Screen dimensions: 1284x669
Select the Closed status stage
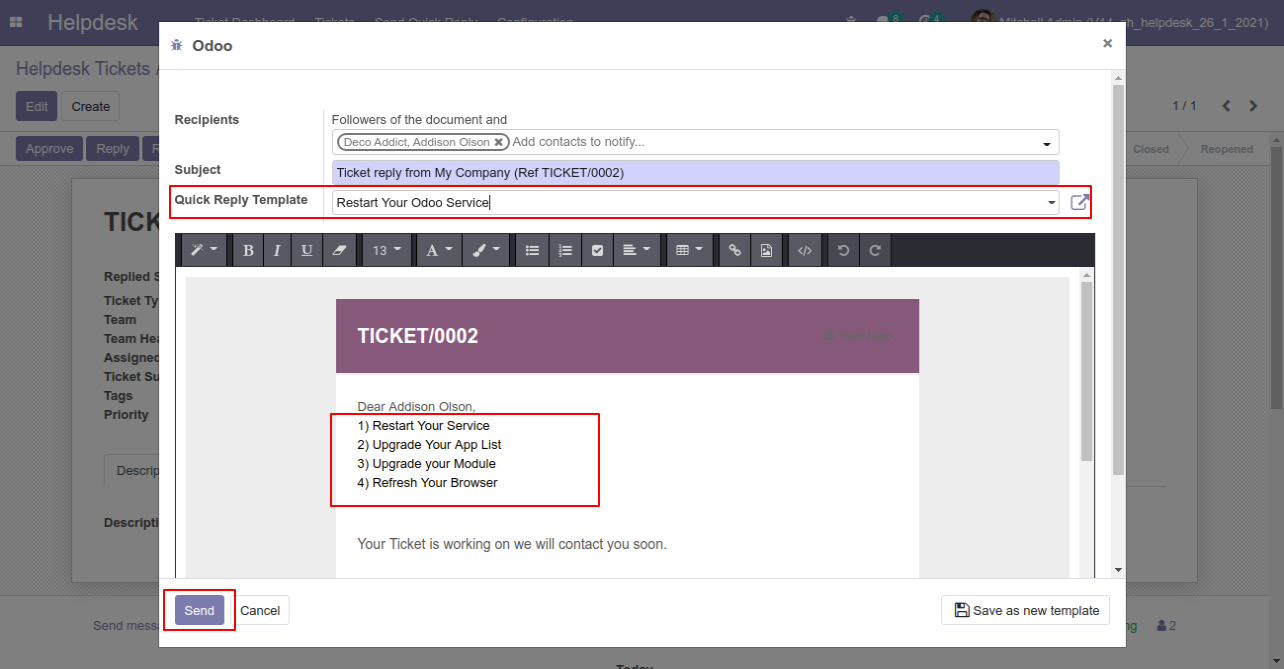click(x=1151, y=149)
